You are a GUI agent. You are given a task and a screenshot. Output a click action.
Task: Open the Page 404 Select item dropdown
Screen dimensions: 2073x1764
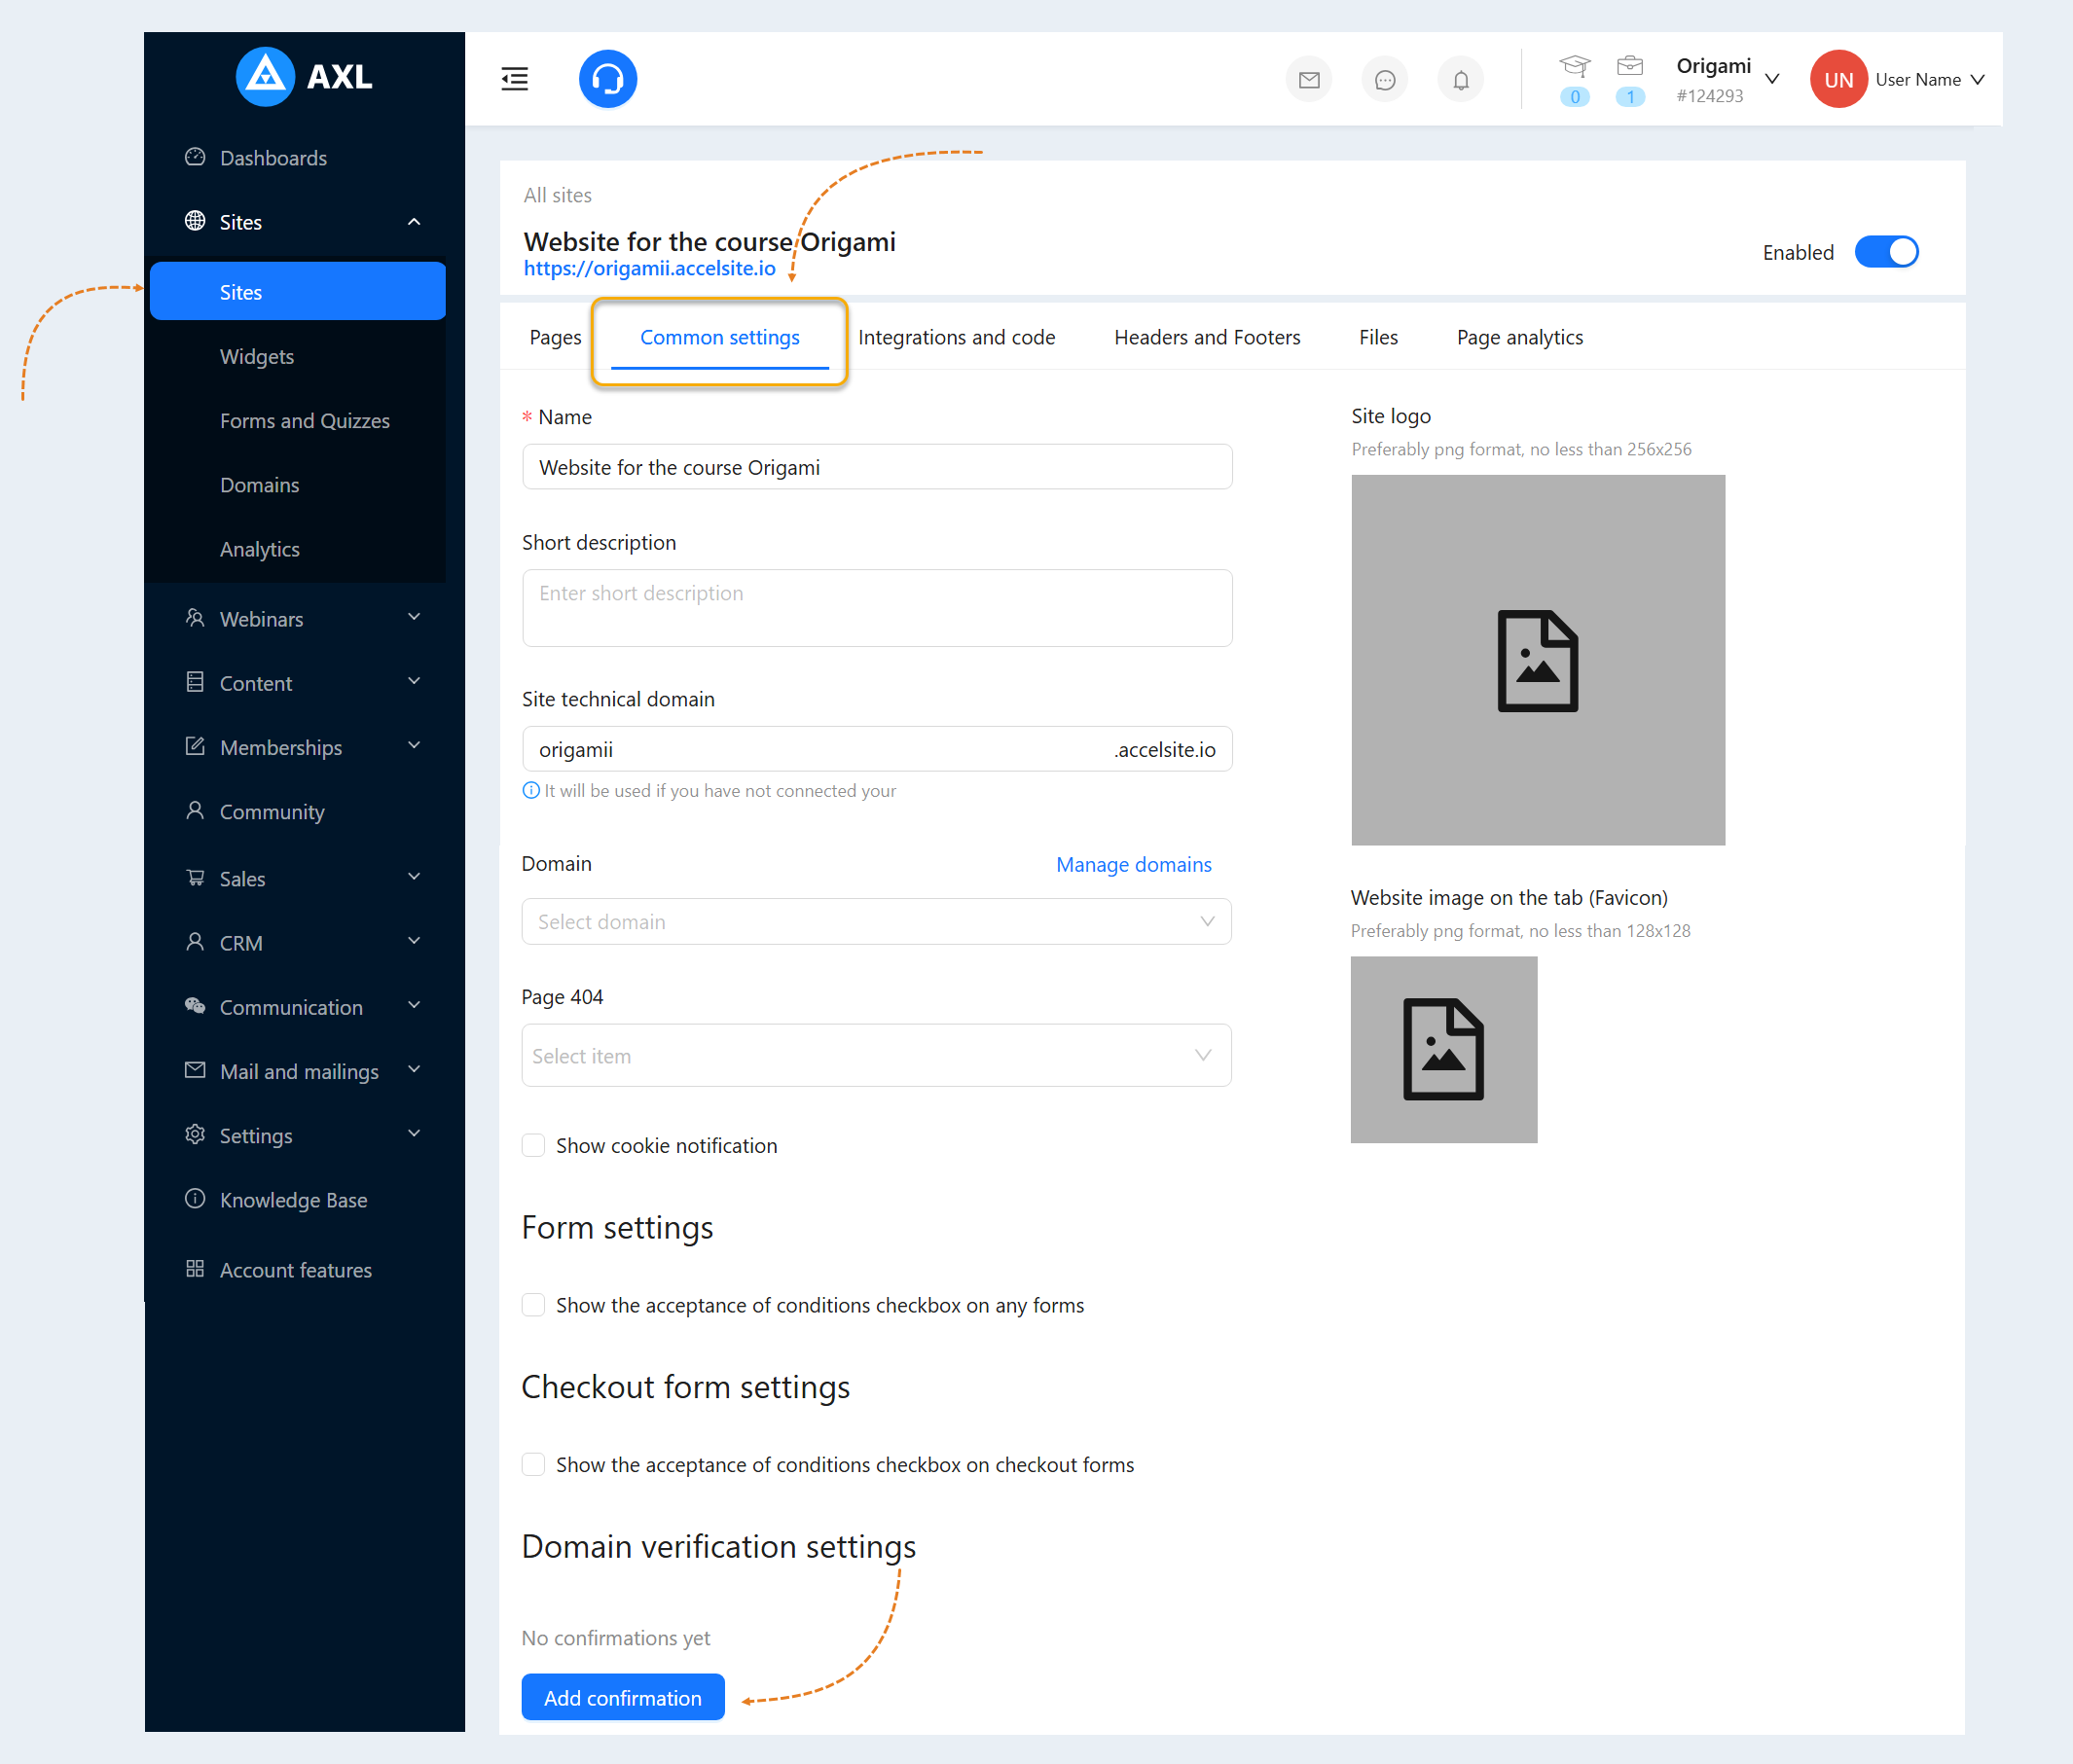click(x=877, y=1055)
